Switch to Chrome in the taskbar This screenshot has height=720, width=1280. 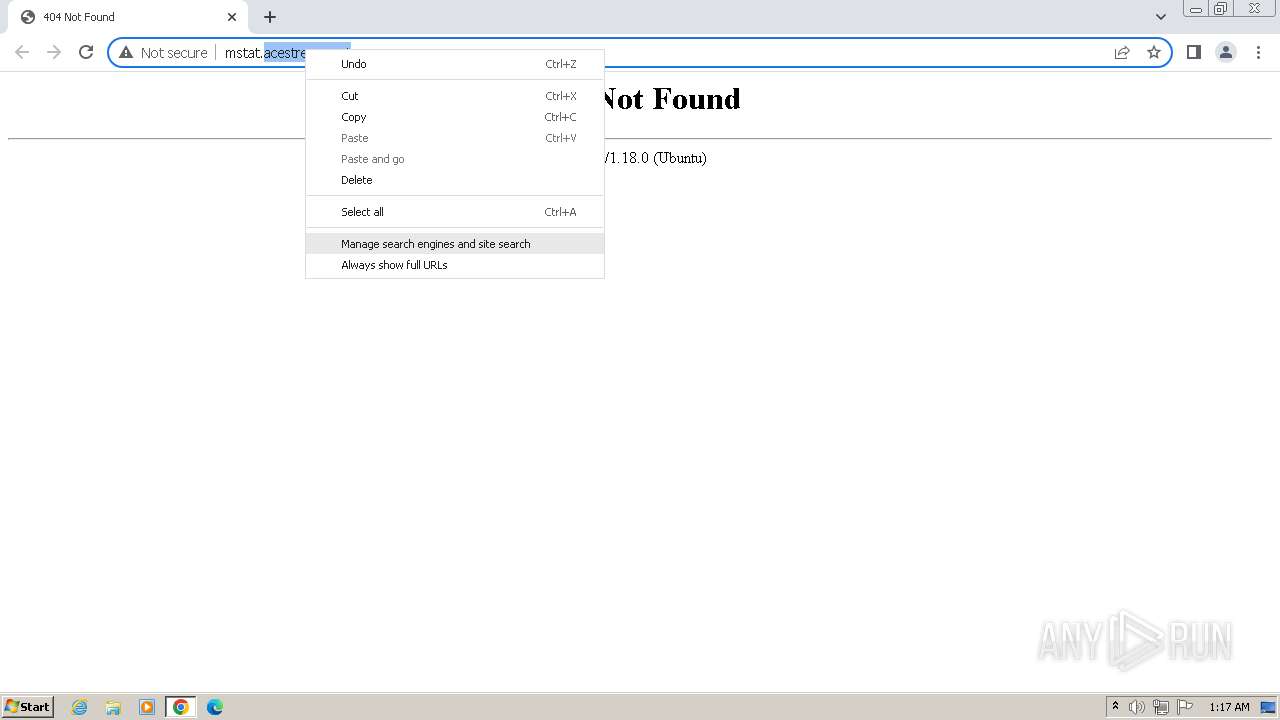[181, 707]
